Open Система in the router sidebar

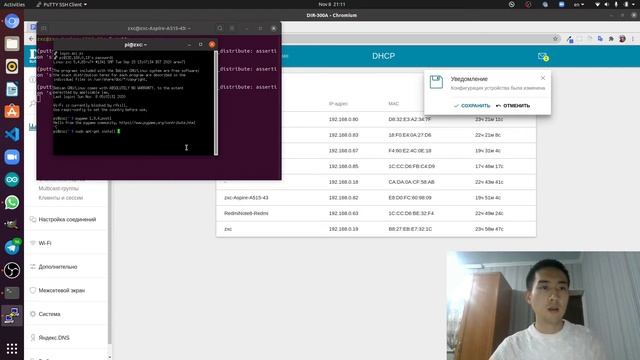(45, 314)
